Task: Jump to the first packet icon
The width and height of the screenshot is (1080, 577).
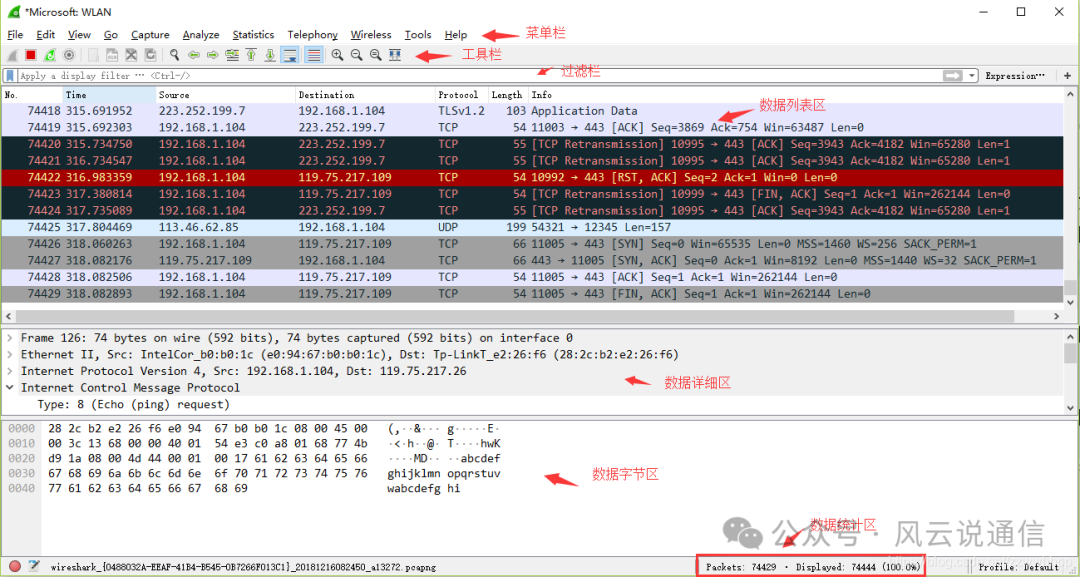Action: 251,55
